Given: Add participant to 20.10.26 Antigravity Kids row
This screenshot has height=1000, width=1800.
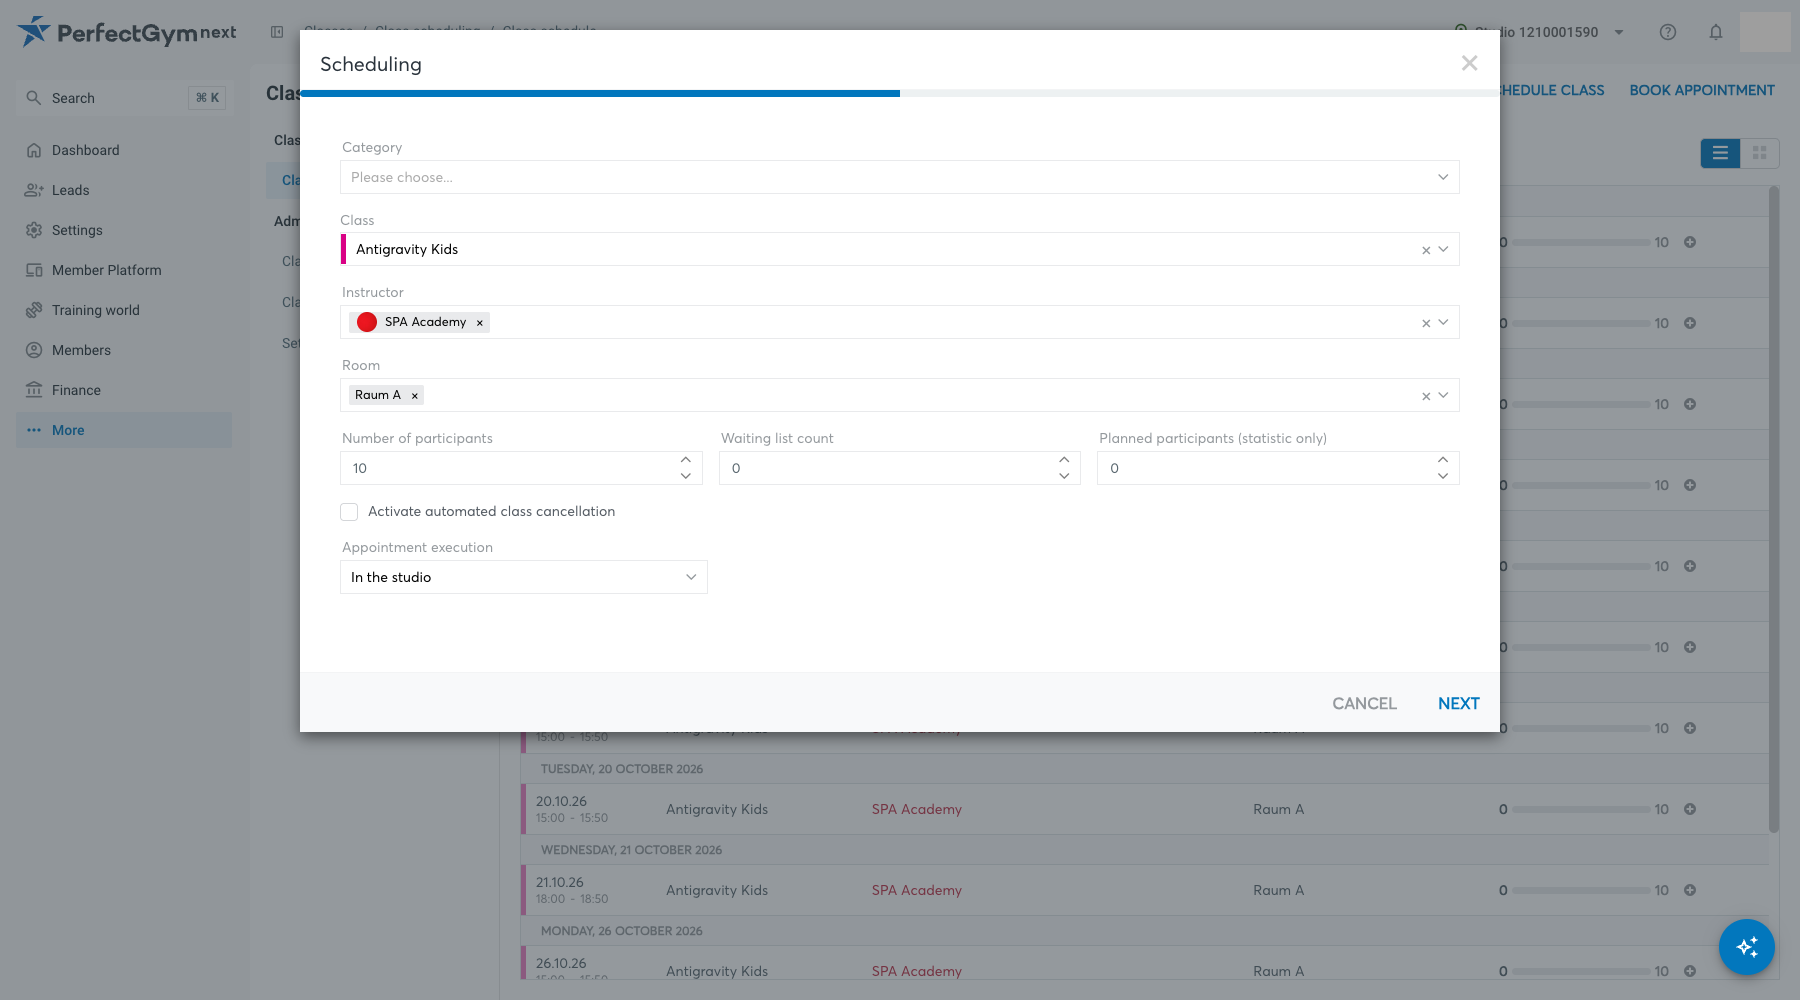Looking at the screenshot, I should coord(1690,809).
